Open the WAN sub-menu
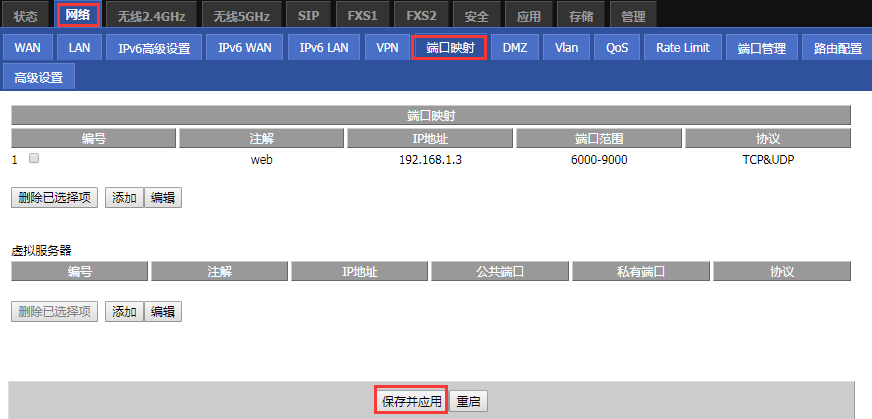 [x=27, y=48]
